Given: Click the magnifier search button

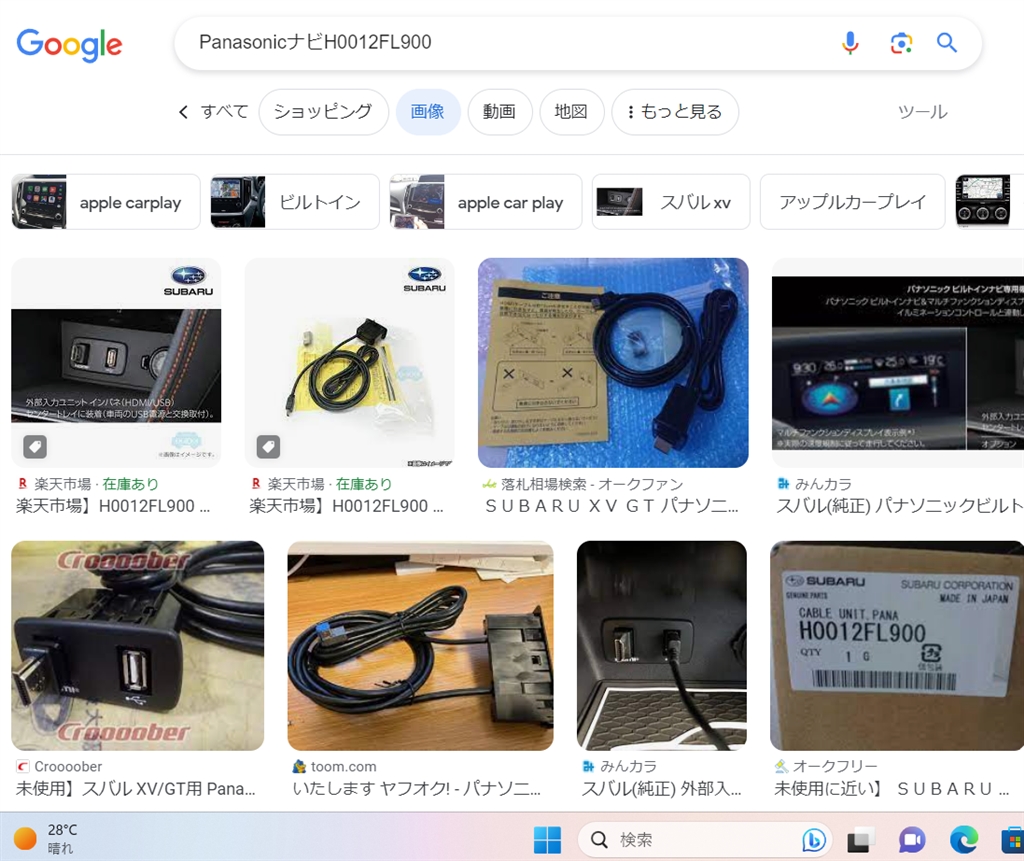Looking at the screenshot, I should click(947, 43).
